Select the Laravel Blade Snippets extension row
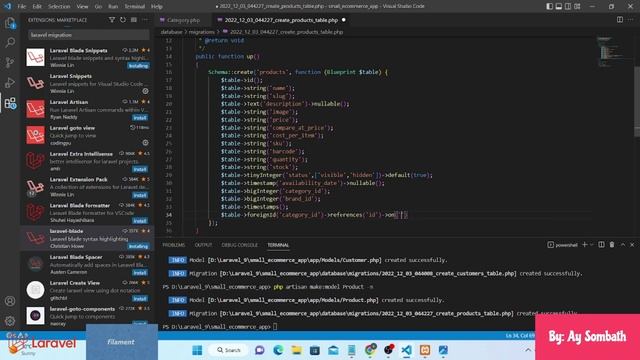 (87, 58)
